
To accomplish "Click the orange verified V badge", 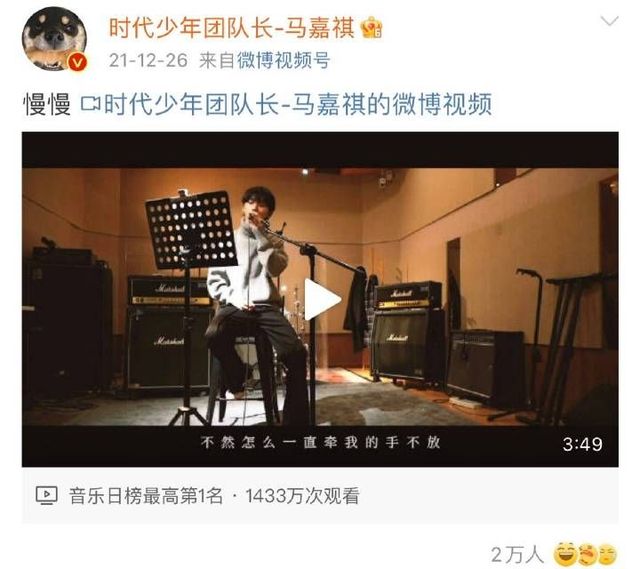I will (x=77, y=62).
